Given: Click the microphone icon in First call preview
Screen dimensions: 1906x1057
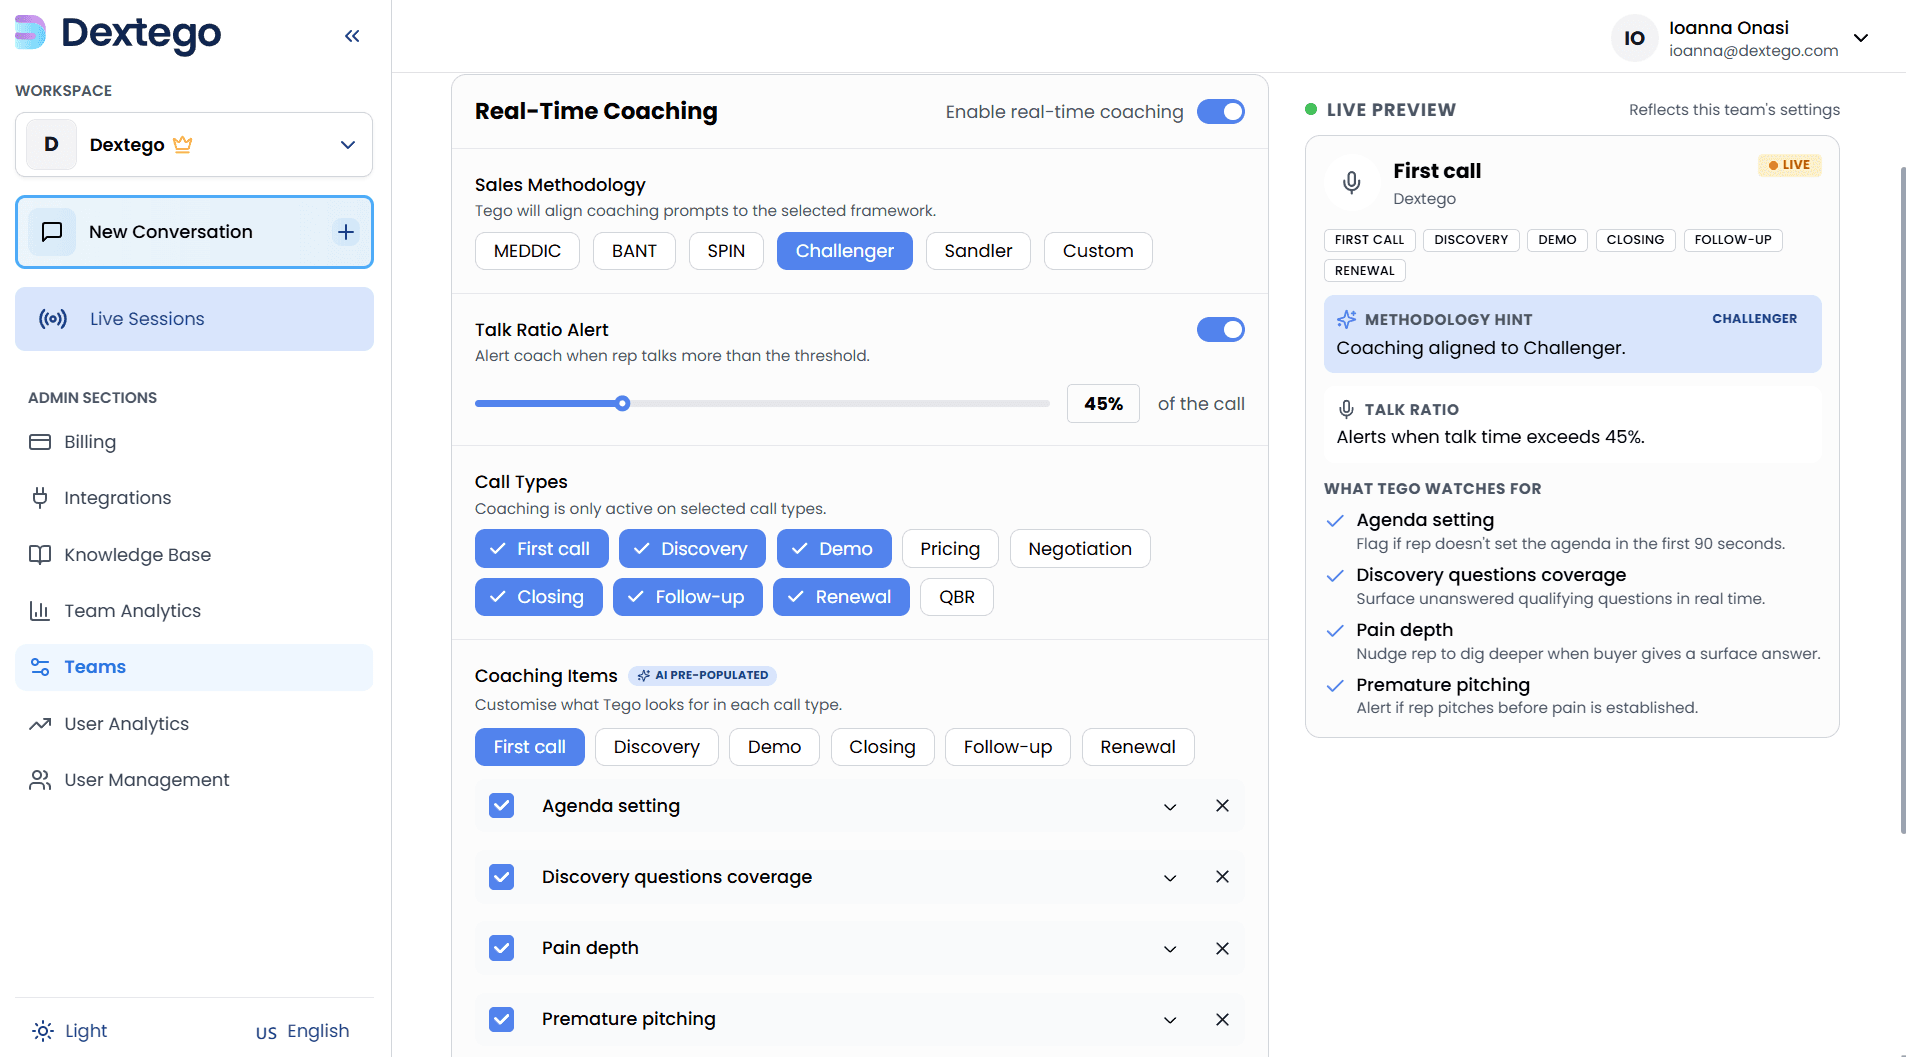Looking at the screenshot, I should 1351,182.
